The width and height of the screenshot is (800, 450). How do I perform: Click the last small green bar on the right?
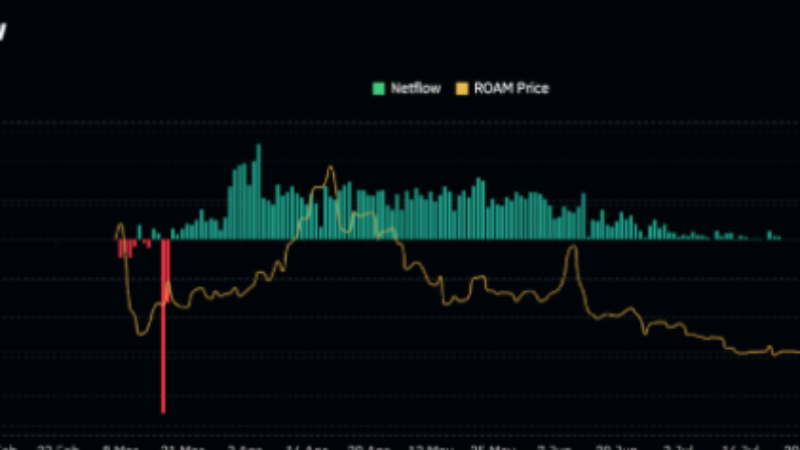pos(777,237)
